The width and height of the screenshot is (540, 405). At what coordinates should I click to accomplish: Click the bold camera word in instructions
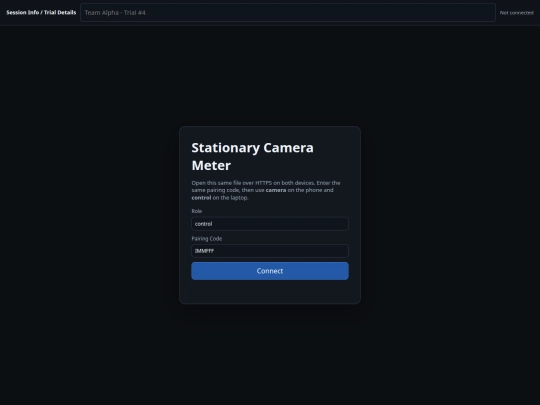point(276,190)
